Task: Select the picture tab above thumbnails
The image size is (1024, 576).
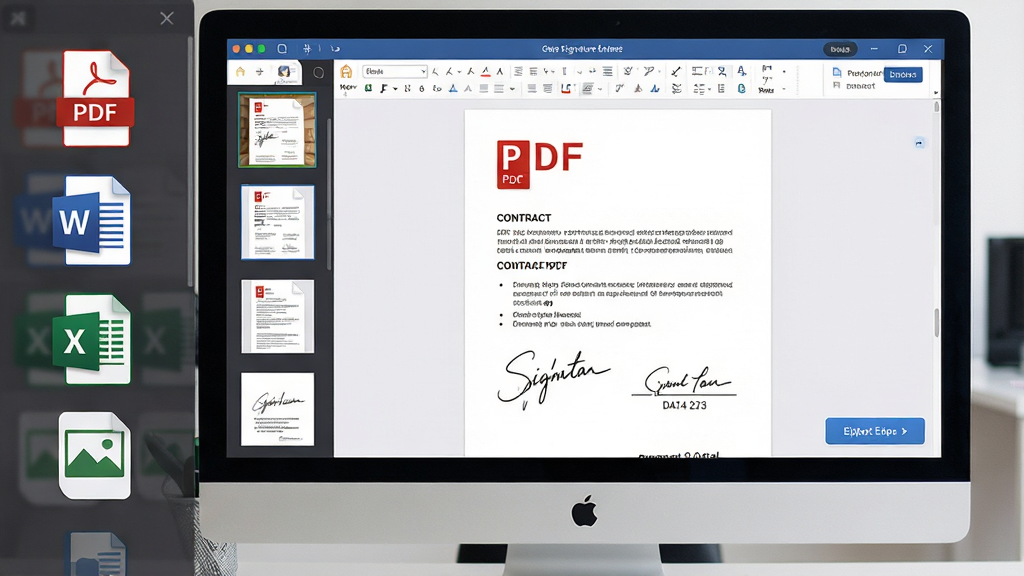Action: 284,72
